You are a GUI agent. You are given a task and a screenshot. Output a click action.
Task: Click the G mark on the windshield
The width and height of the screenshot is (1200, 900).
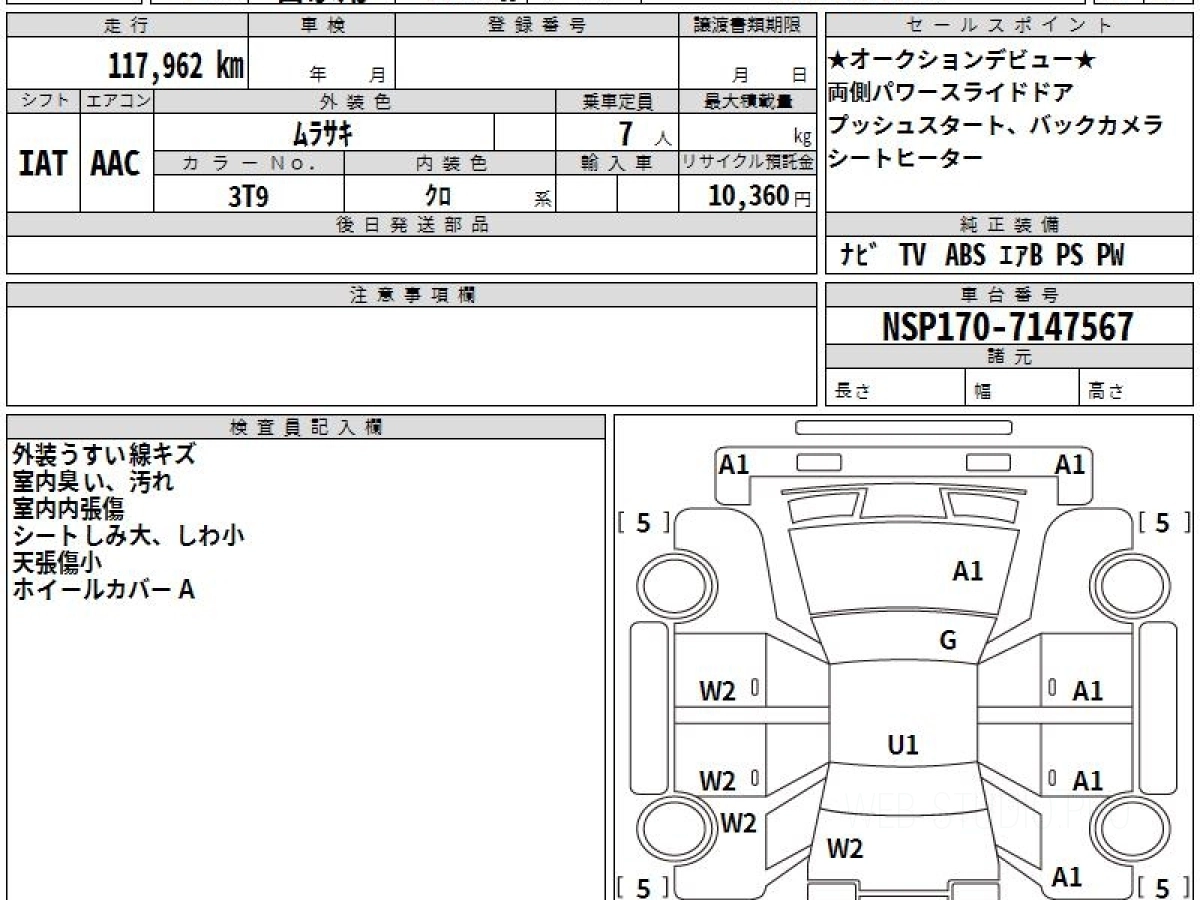click(x=948, y=641)
